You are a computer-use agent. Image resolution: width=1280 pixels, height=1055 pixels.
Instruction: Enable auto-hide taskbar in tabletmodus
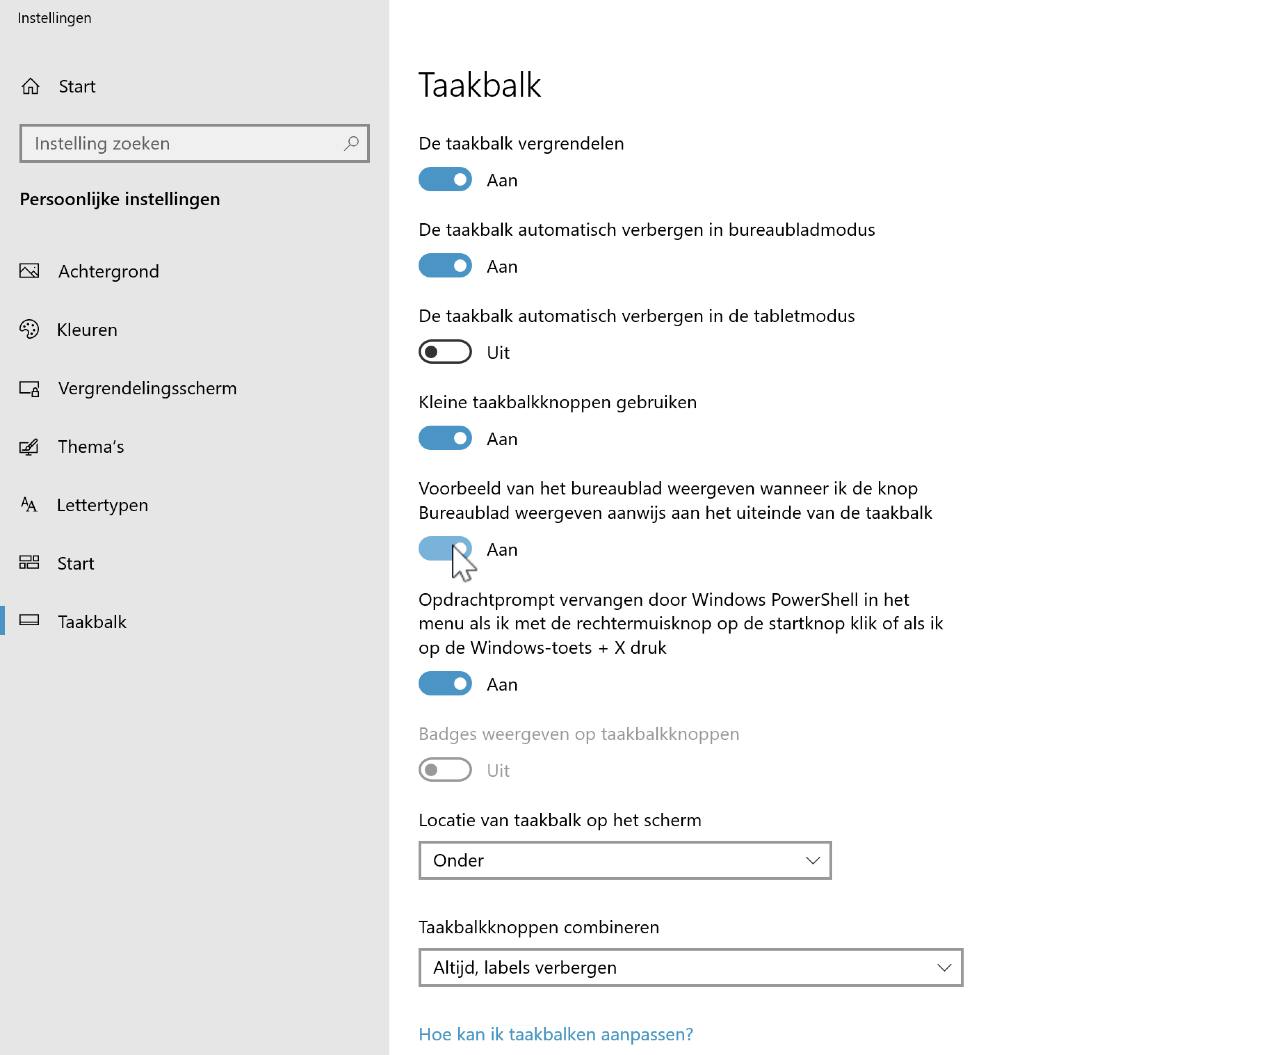click(445, 352)
